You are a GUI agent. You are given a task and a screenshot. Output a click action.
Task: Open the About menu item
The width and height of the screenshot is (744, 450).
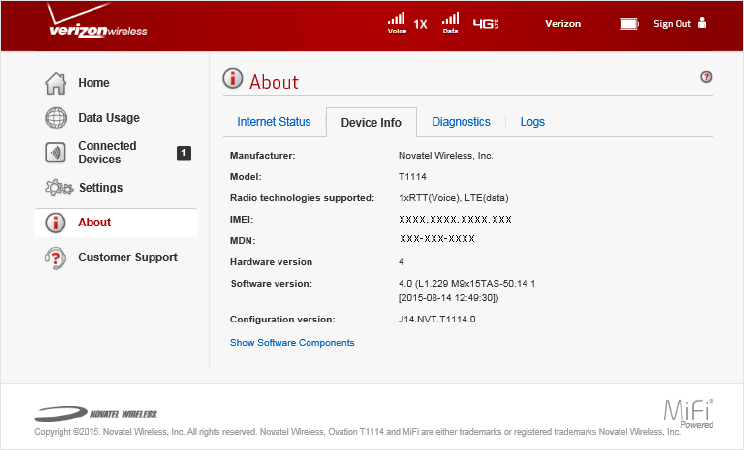point(95,222)
